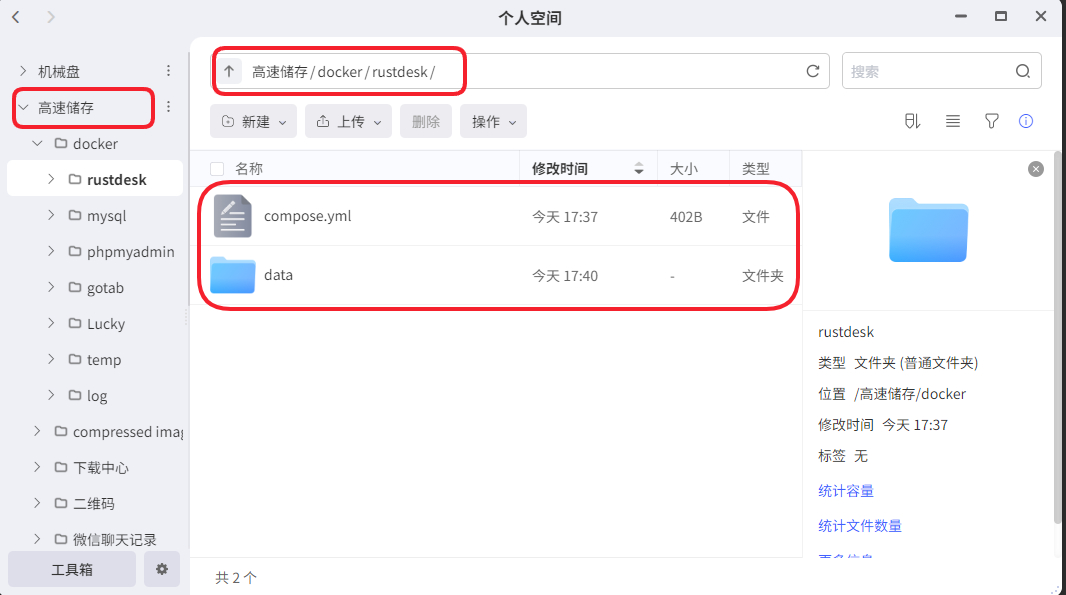Expand the phpmyadmin folder node

[51, 251]
